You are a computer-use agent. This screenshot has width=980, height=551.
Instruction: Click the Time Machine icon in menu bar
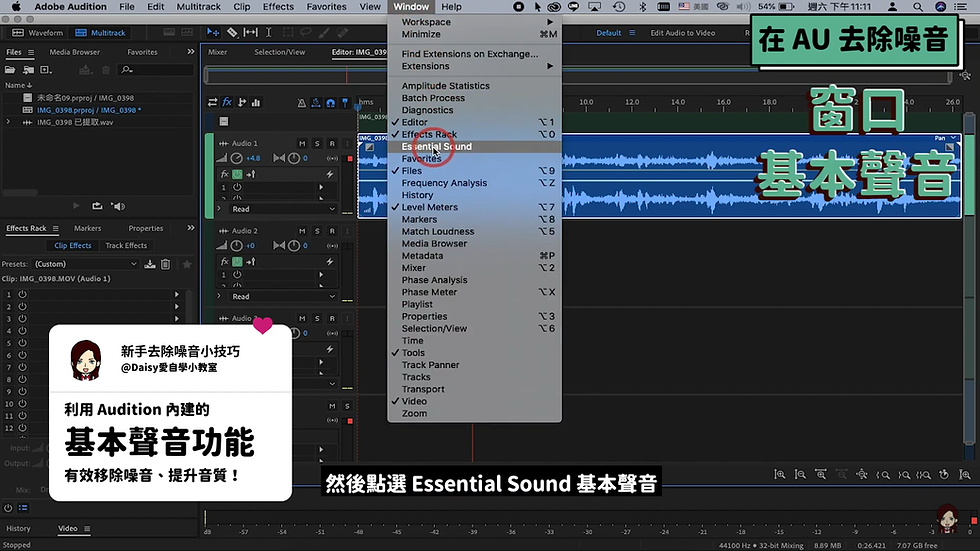tap(619, 7)
